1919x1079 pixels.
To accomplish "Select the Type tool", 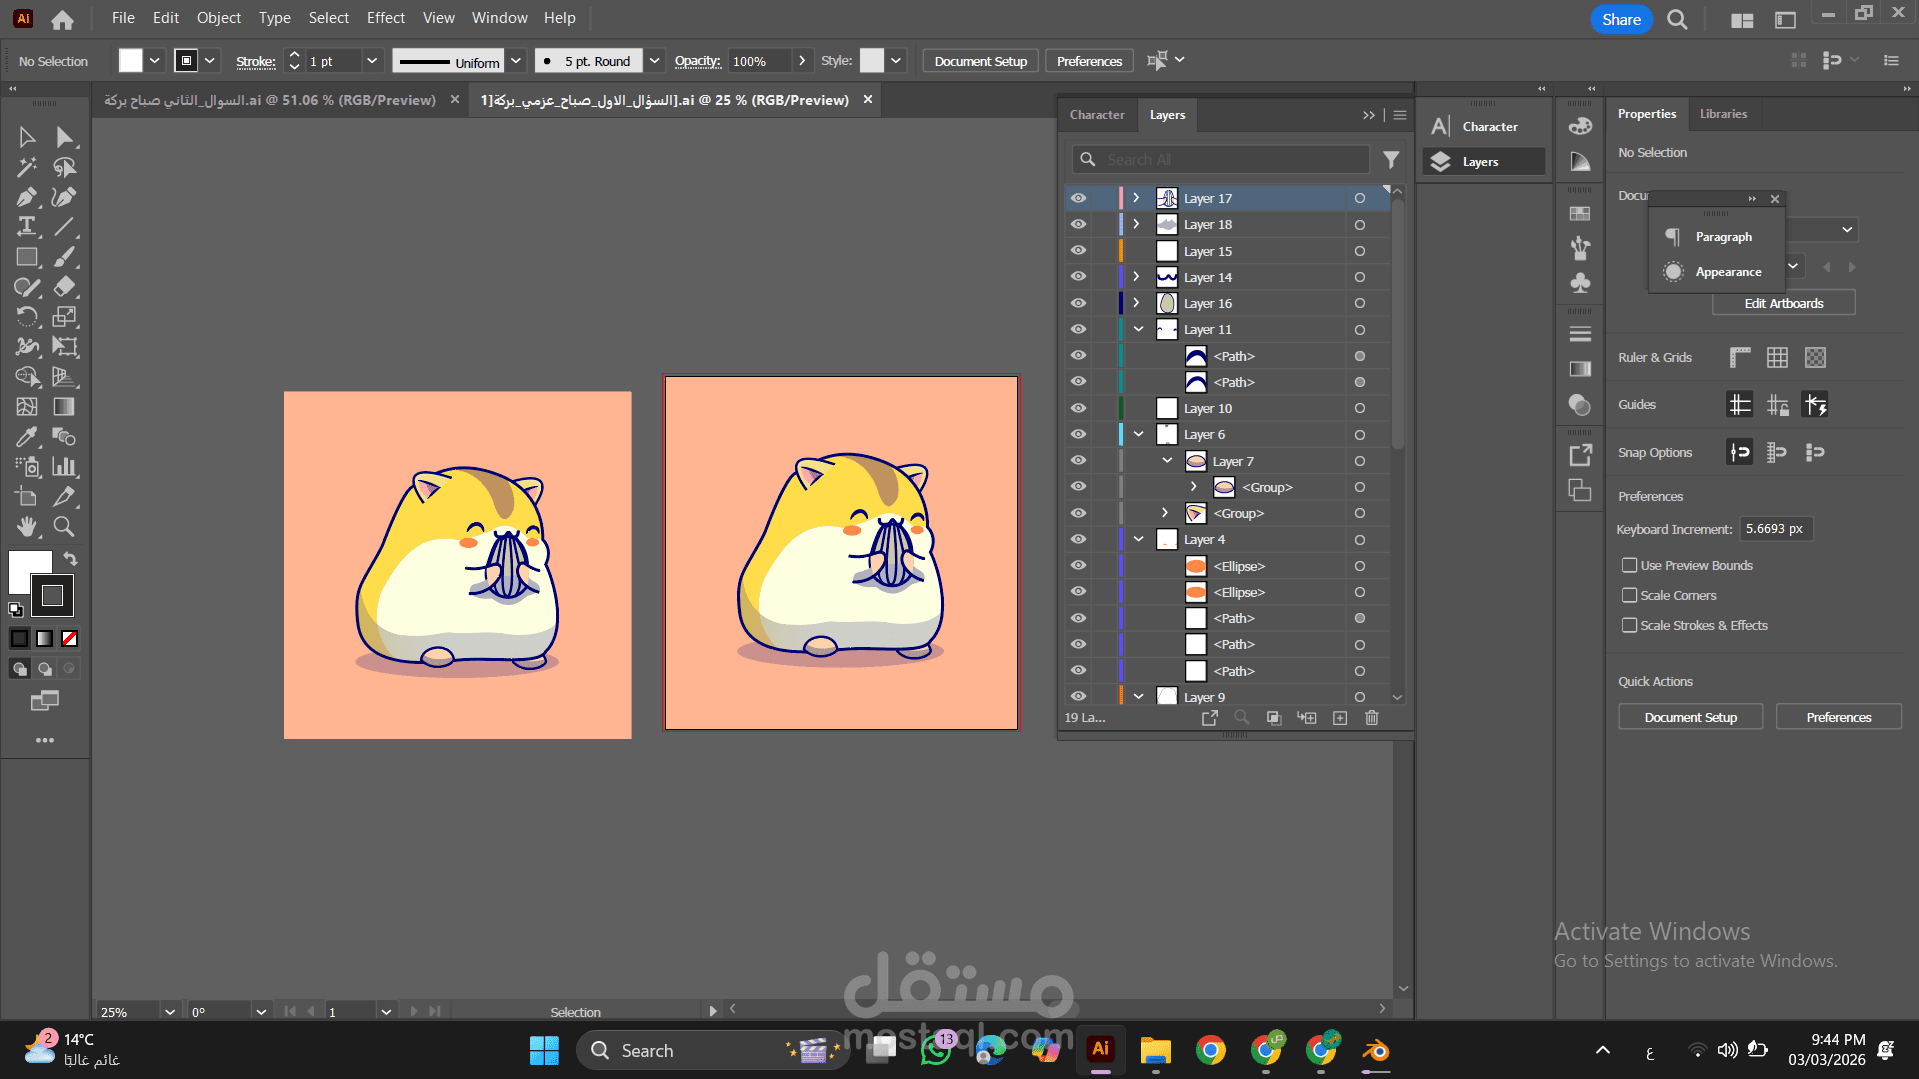I will pyautogui.click(x=27, y=227).
